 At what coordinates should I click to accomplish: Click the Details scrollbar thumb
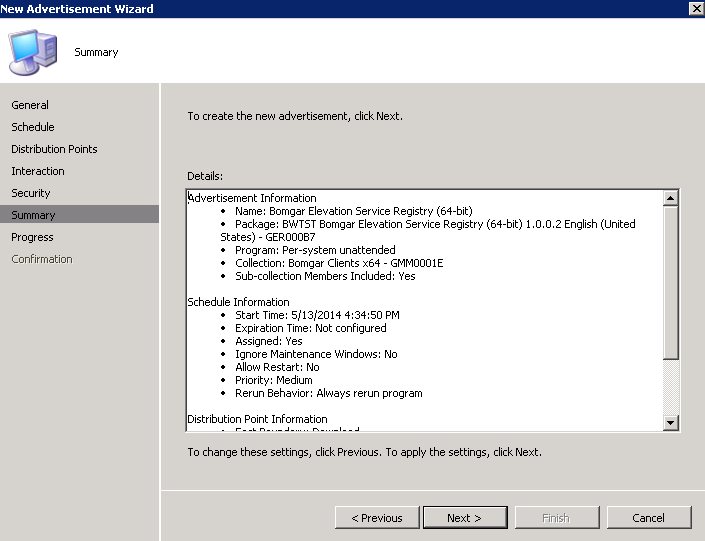(670, 282)
